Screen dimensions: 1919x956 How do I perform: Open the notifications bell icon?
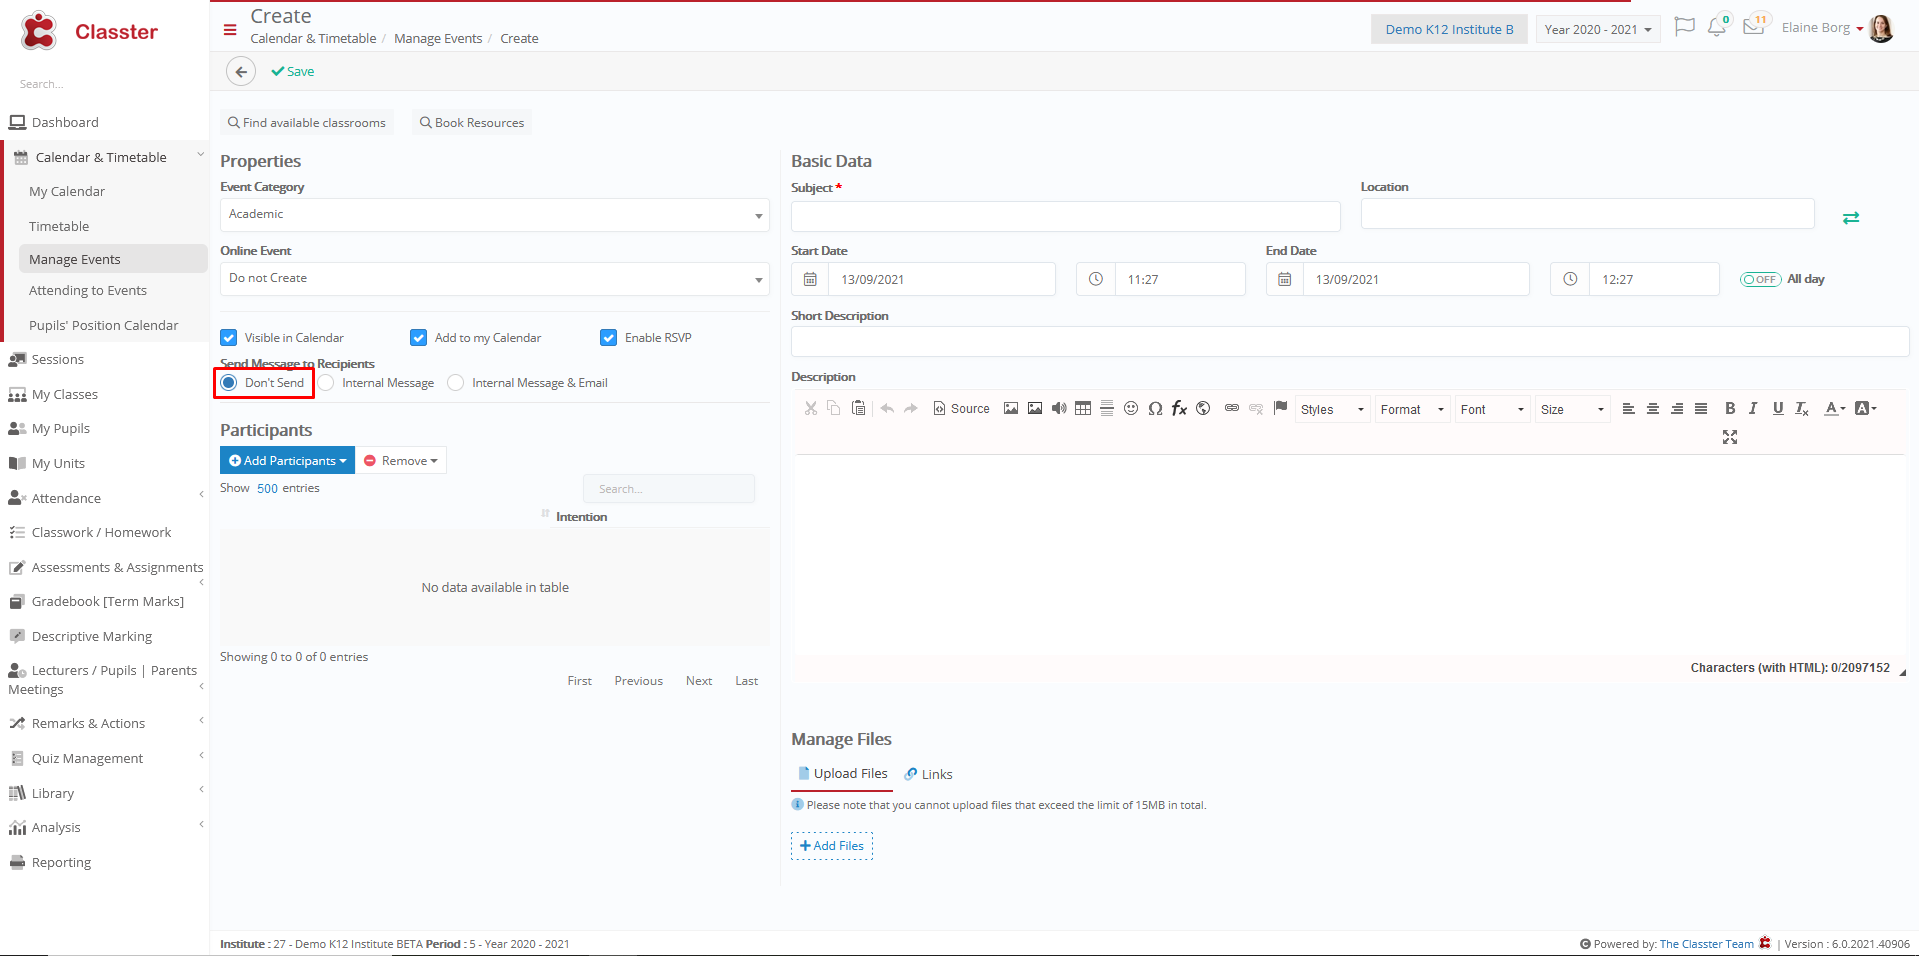[1717, 27]
